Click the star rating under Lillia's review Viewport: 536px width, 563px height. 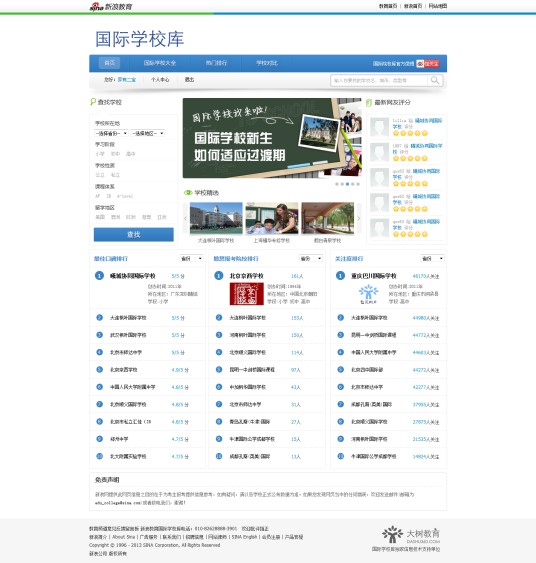click(410, 133)
